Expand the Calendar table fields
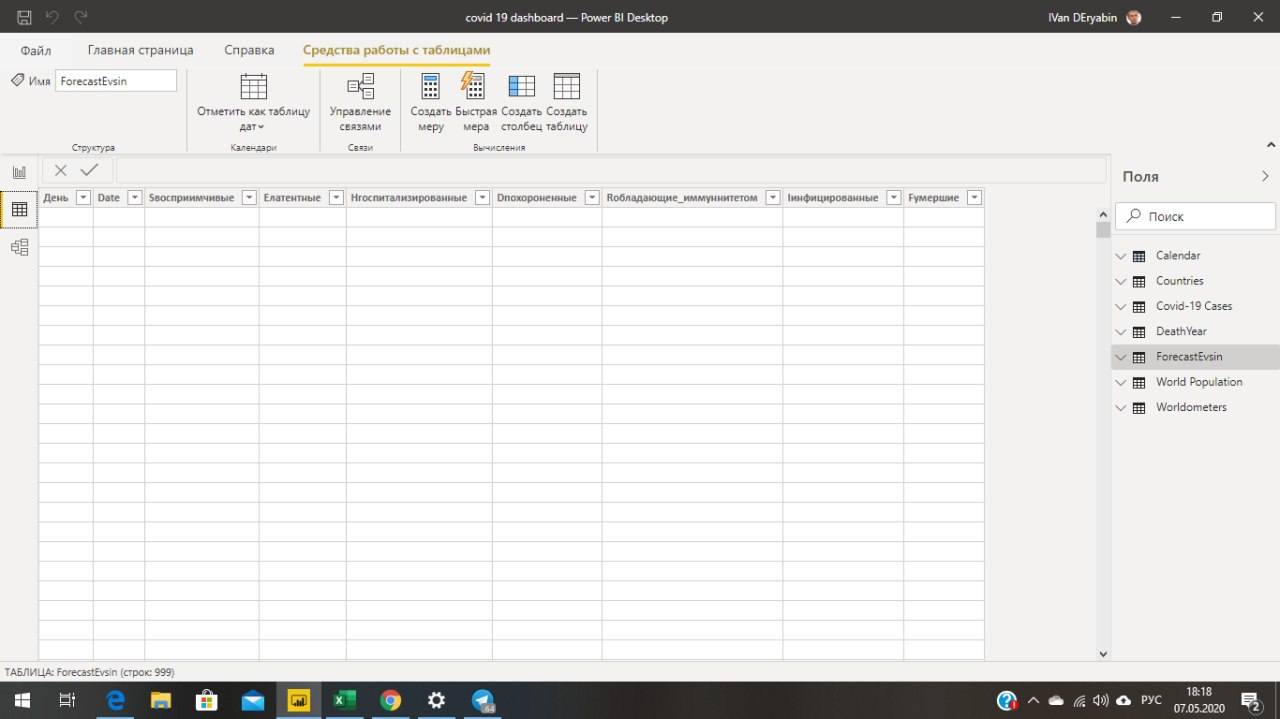Screen dimensions: 1280x719 [x=1121, y=256]
